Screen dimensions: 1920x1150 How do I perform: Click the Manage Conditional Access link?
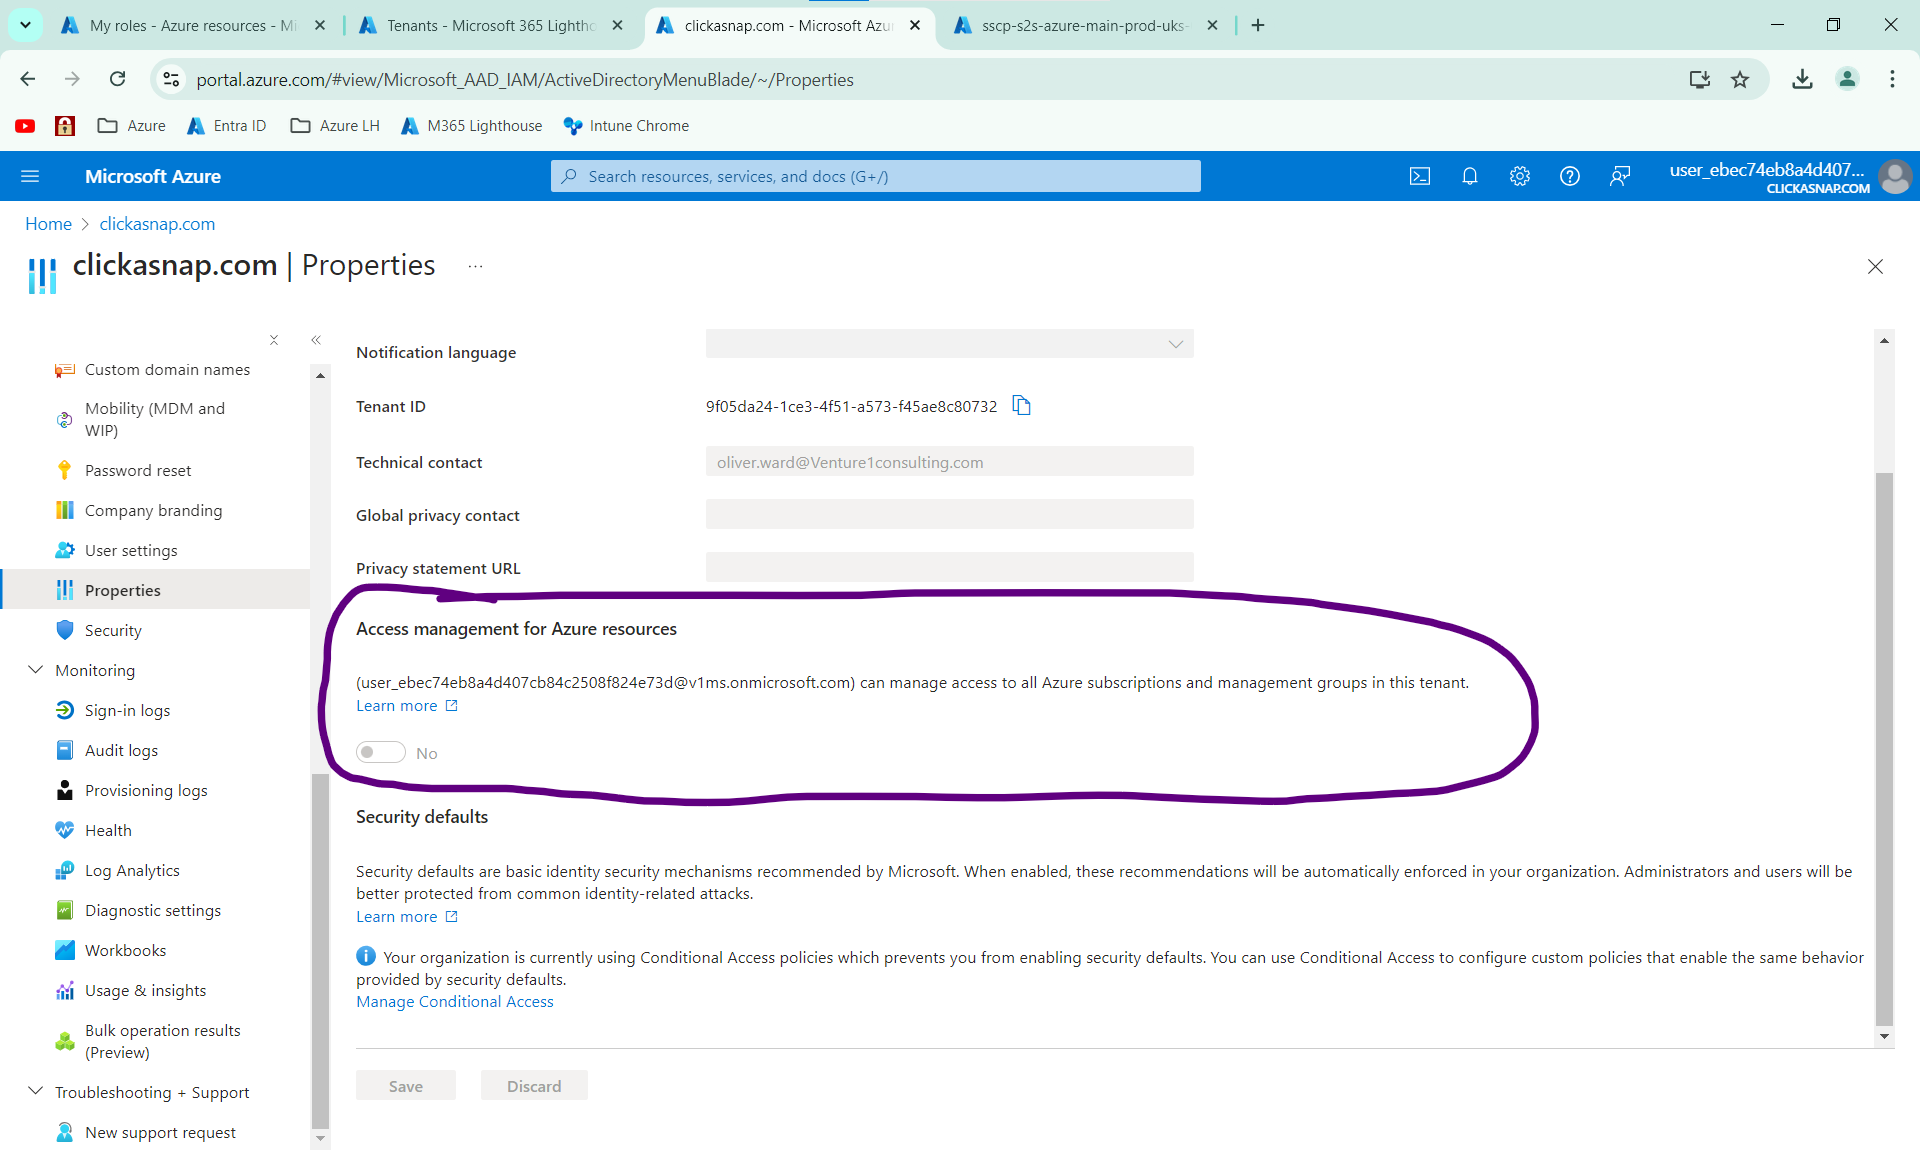tap(454, 1001)
